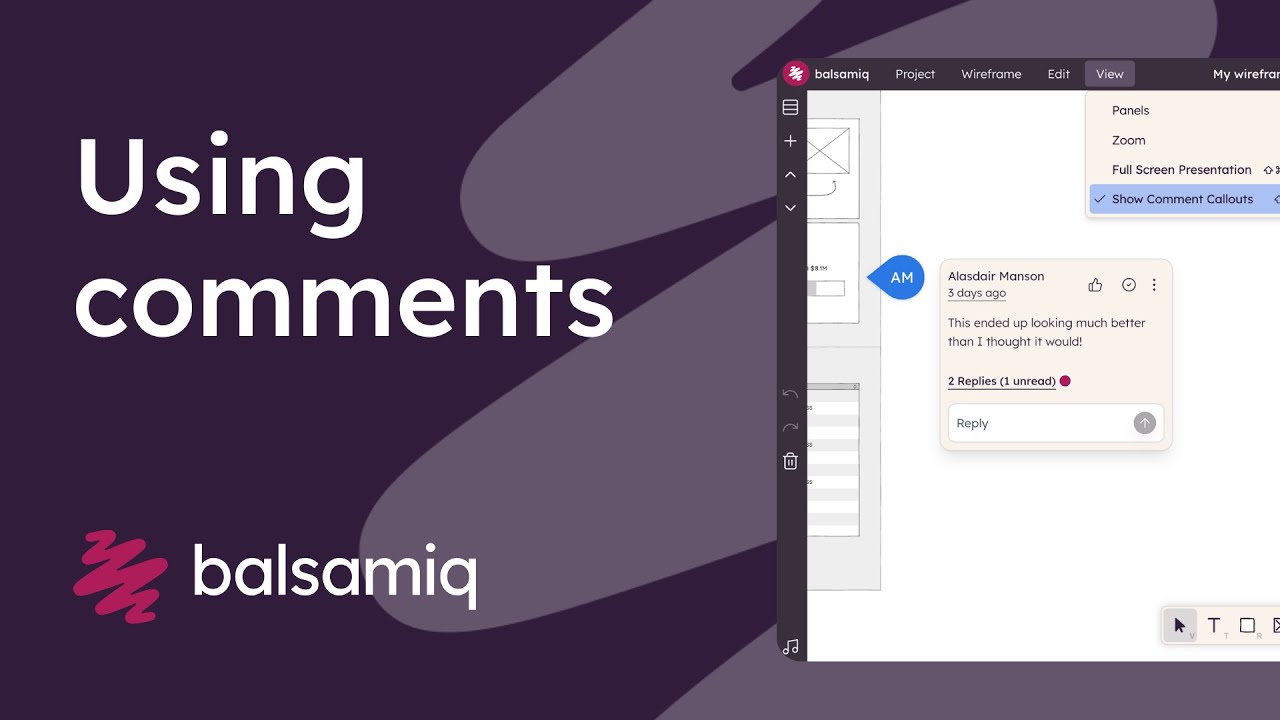Click the 'My wirefram' project title

1246,74
